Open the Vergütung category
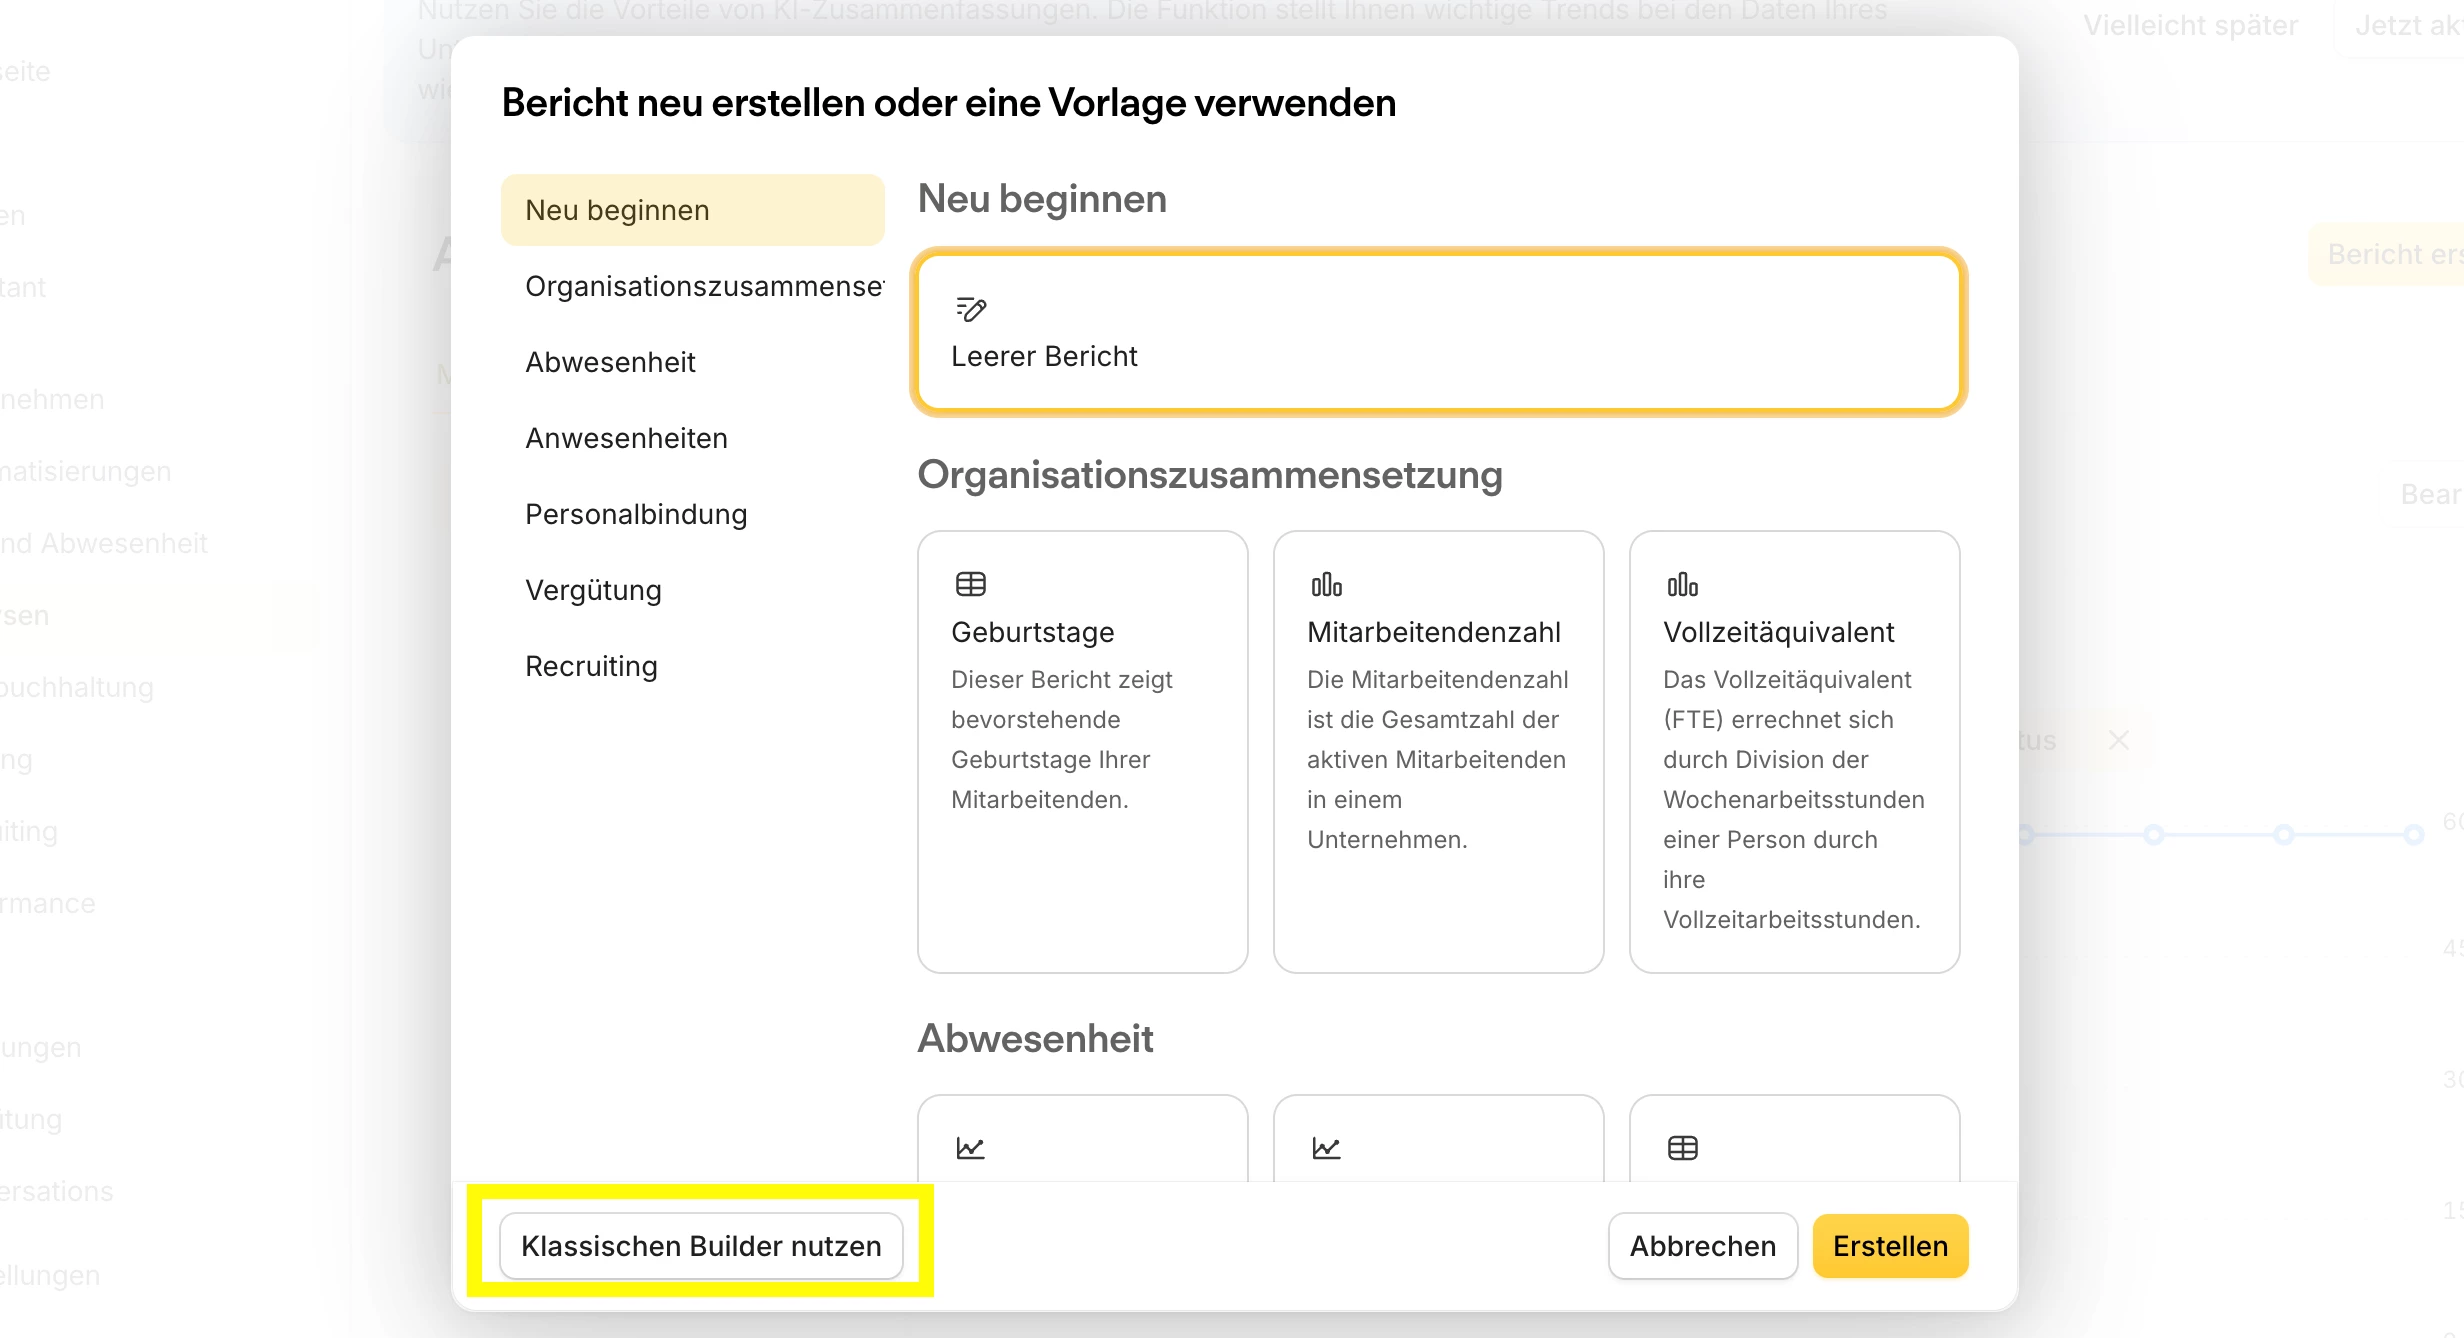 [593, 590]
